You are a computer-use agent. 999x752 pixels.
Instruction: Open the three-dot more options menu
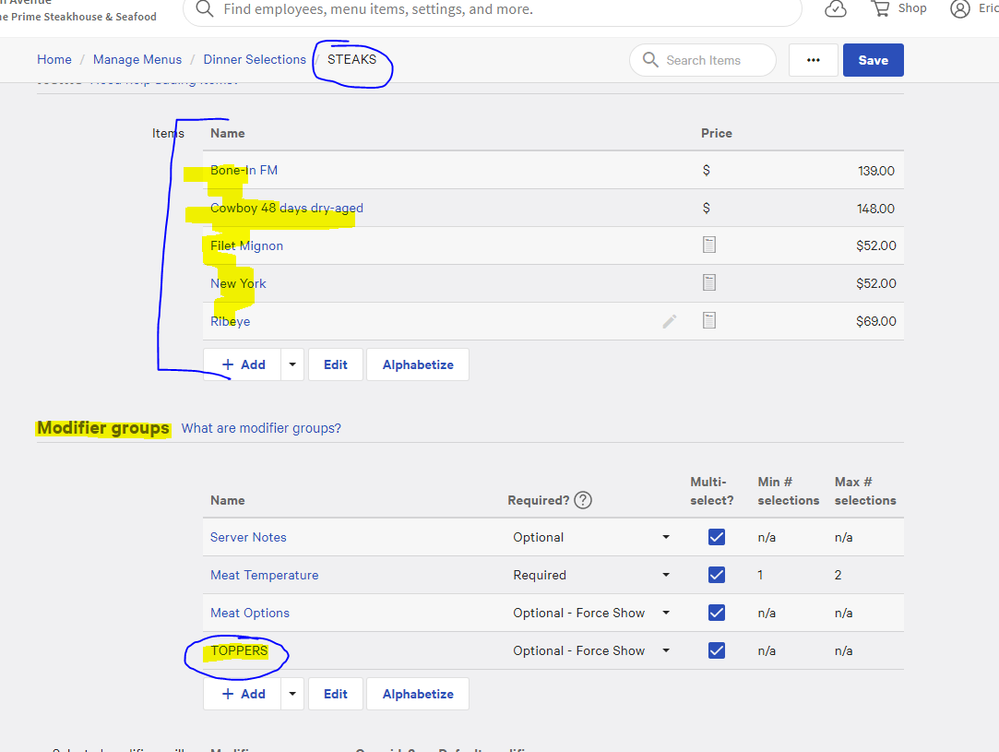pyautogui.click(x=813, y=60)
